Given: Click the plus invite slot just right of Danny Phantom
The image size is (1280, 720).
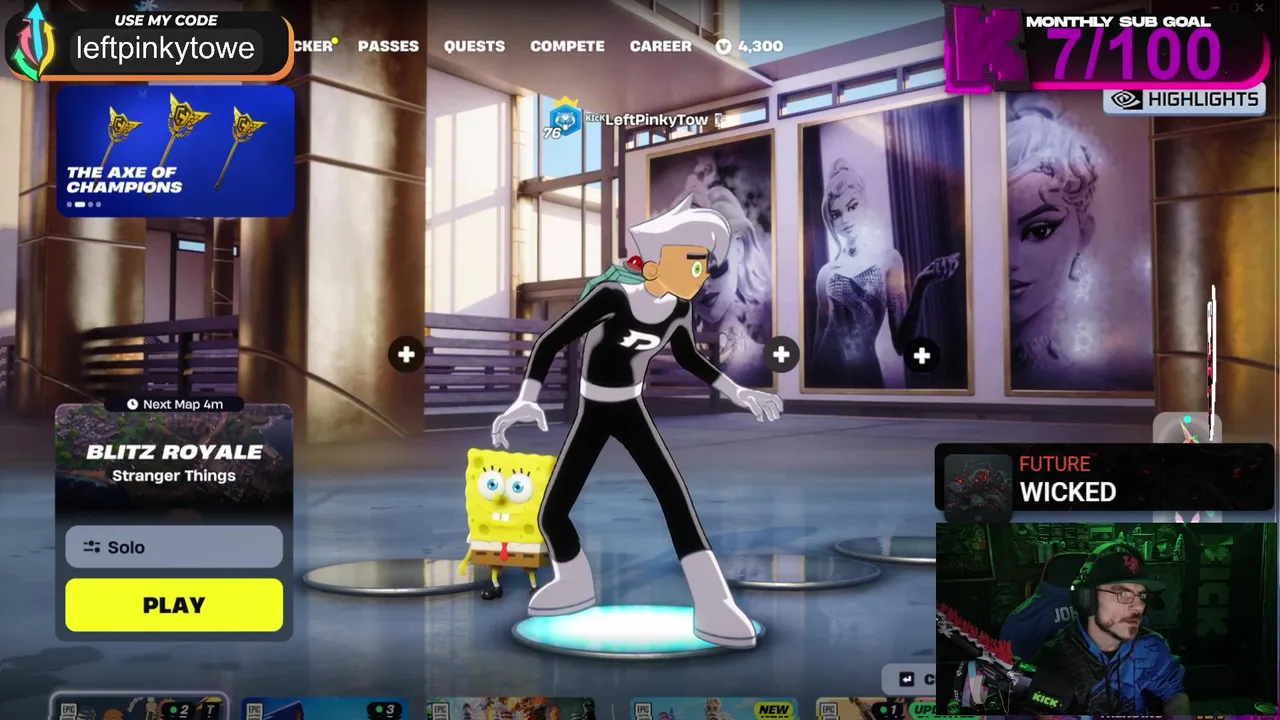Looking at the screenshot, I should 781,354.
